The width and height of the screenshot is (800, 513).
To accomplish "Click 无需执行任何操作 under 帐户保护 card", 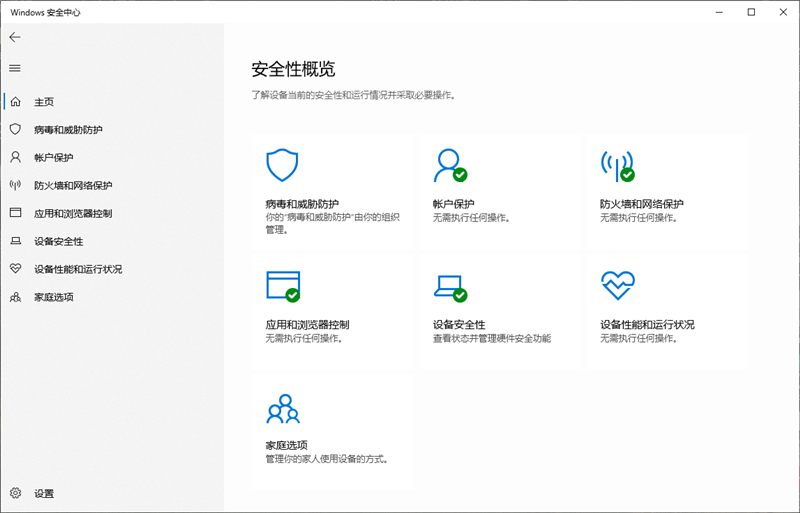I will pos(472,218).
